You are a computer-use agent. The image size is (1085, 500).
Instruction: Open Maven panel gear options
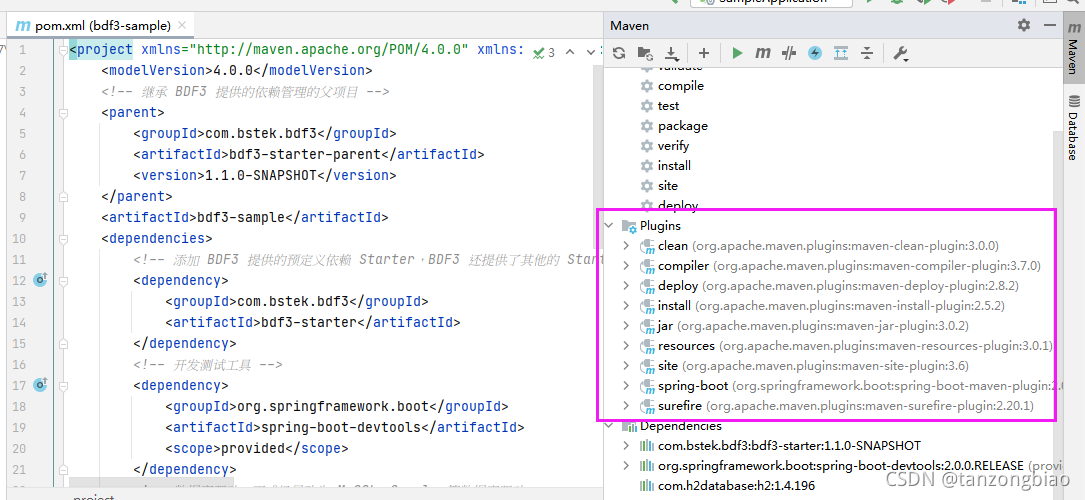(x=1024, y=26)
